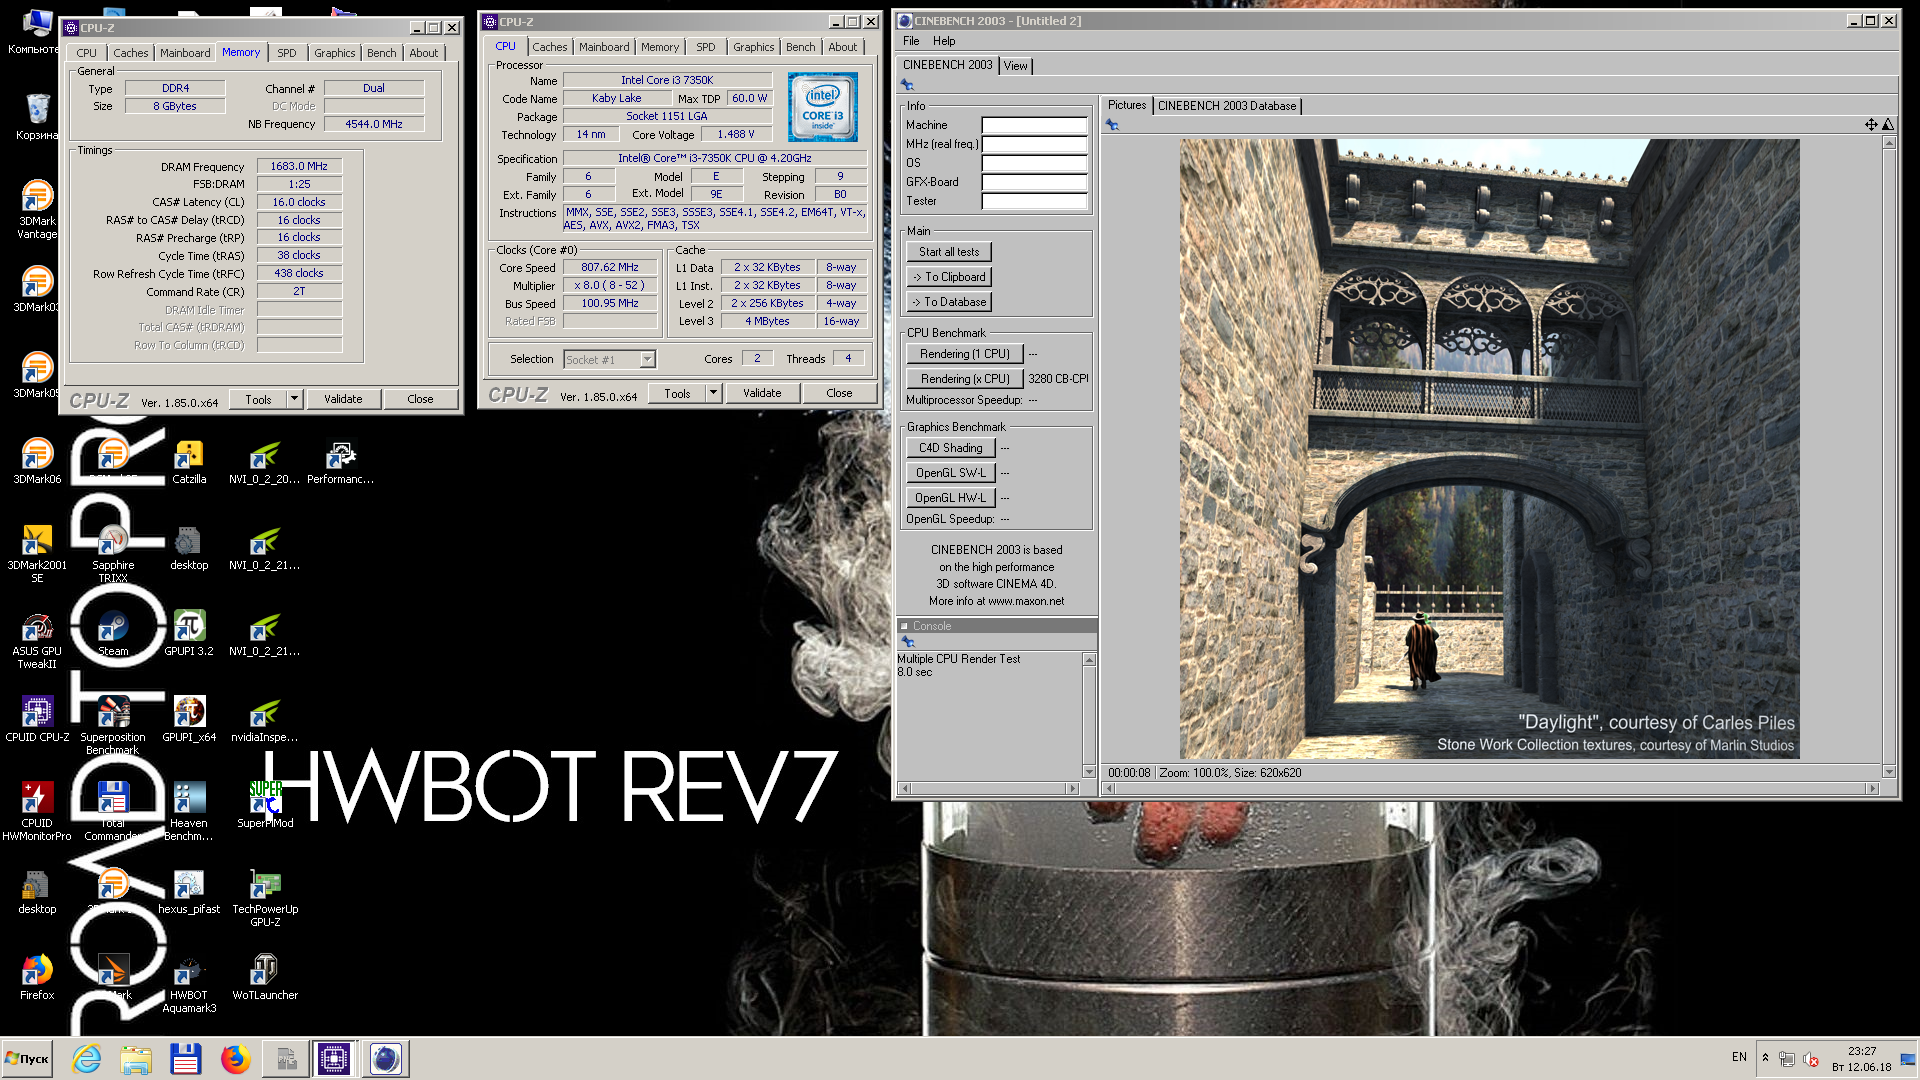
Task: Click the GFX-Board input field
Action: tap(1034, 182)
